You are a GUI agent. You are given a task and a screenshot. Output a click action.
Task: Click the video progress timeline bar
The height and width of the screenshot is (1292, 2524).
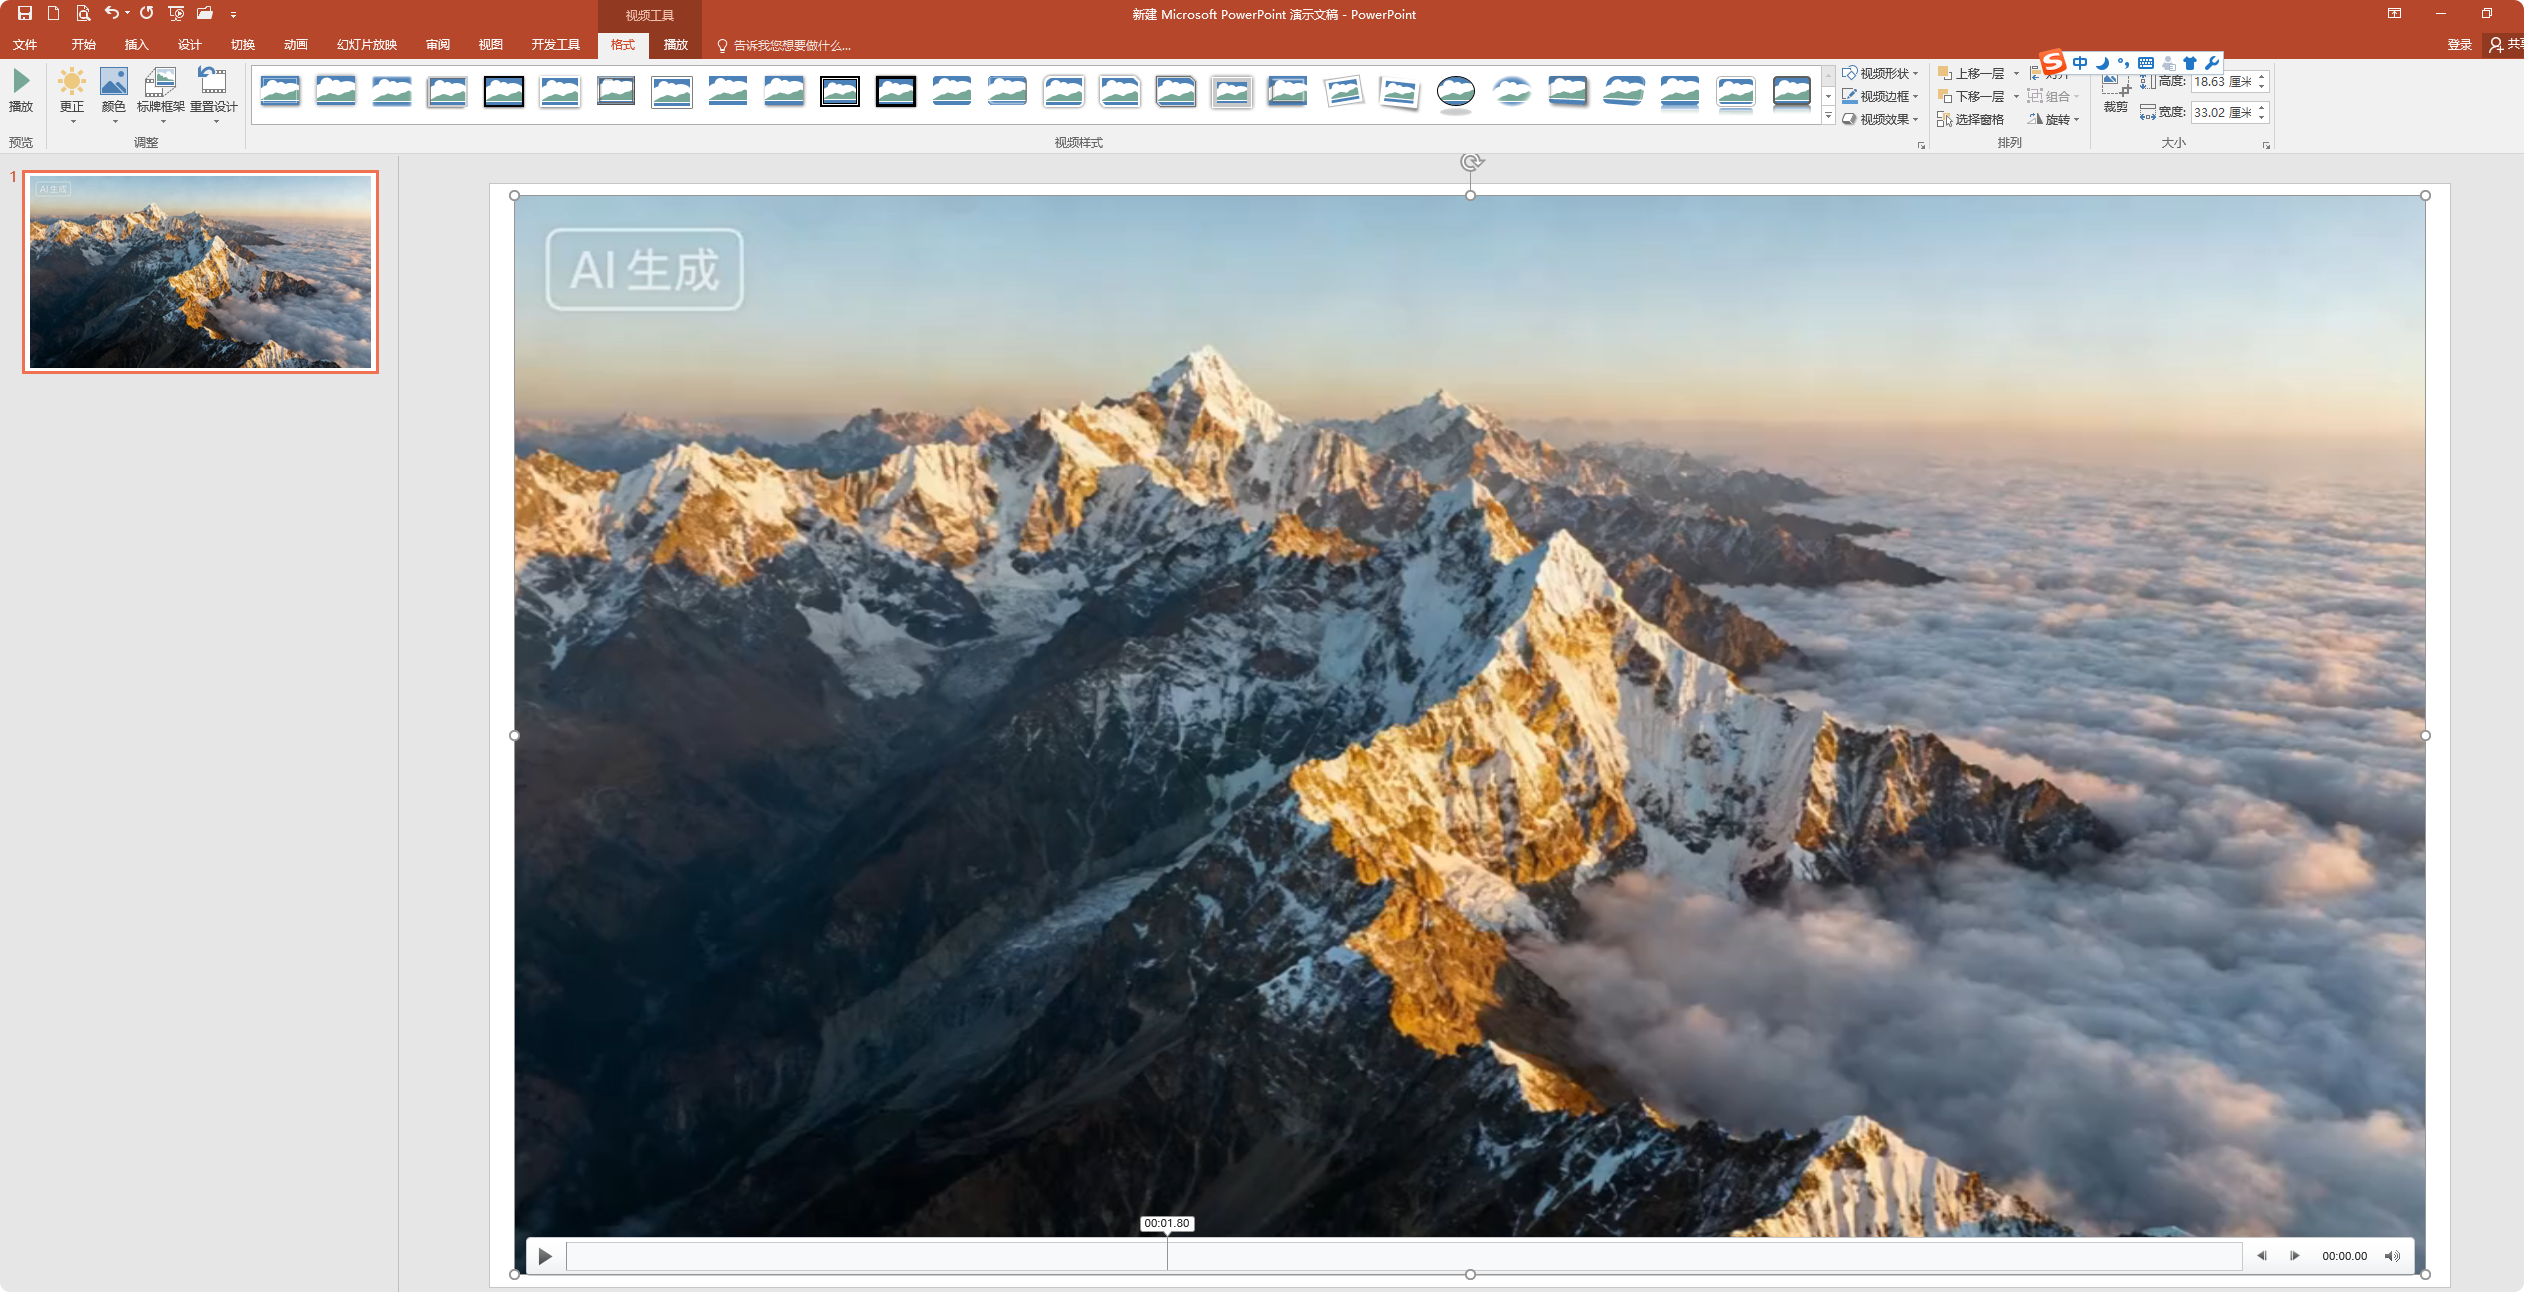pyautogui.click(x=1400, y=1256)
